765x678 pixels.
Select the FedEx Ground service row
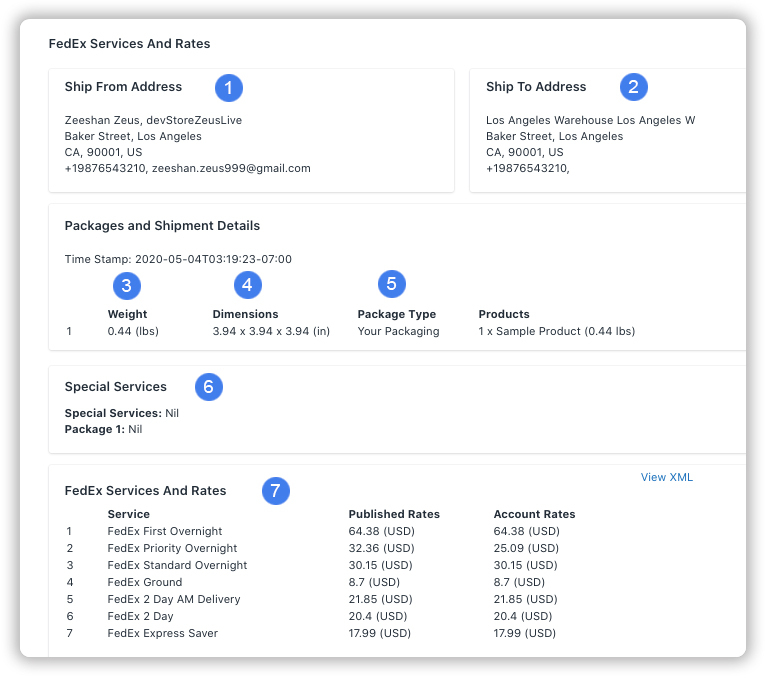point(313,582)
